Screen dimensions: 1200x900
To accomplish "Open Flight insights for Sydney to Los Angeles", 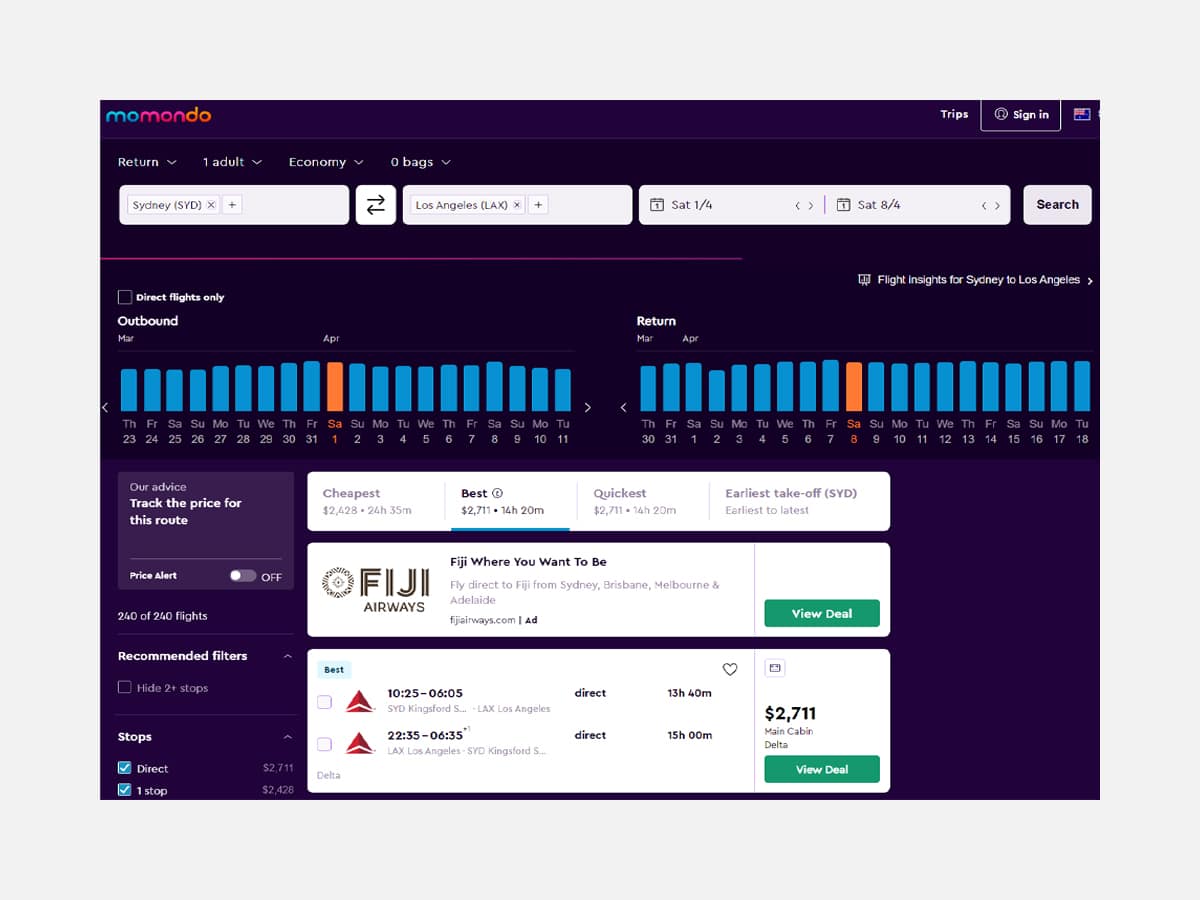I will point(976,280).
